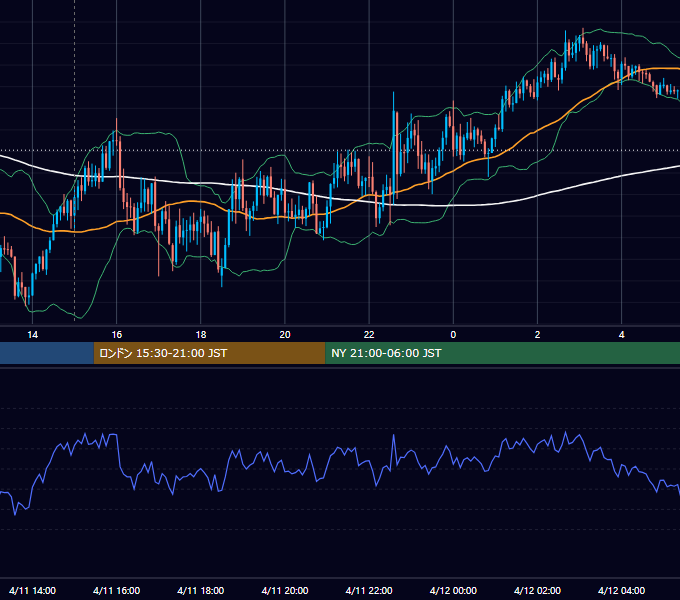The height and width of the screenshot is (600, 680).
Task: Click the 4/11 22:00 time label
Action: click(369, 590)
